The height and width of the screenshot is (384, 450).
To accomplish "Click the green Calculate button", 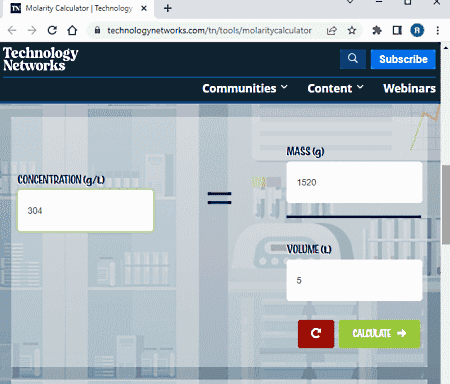I will 380,334.
